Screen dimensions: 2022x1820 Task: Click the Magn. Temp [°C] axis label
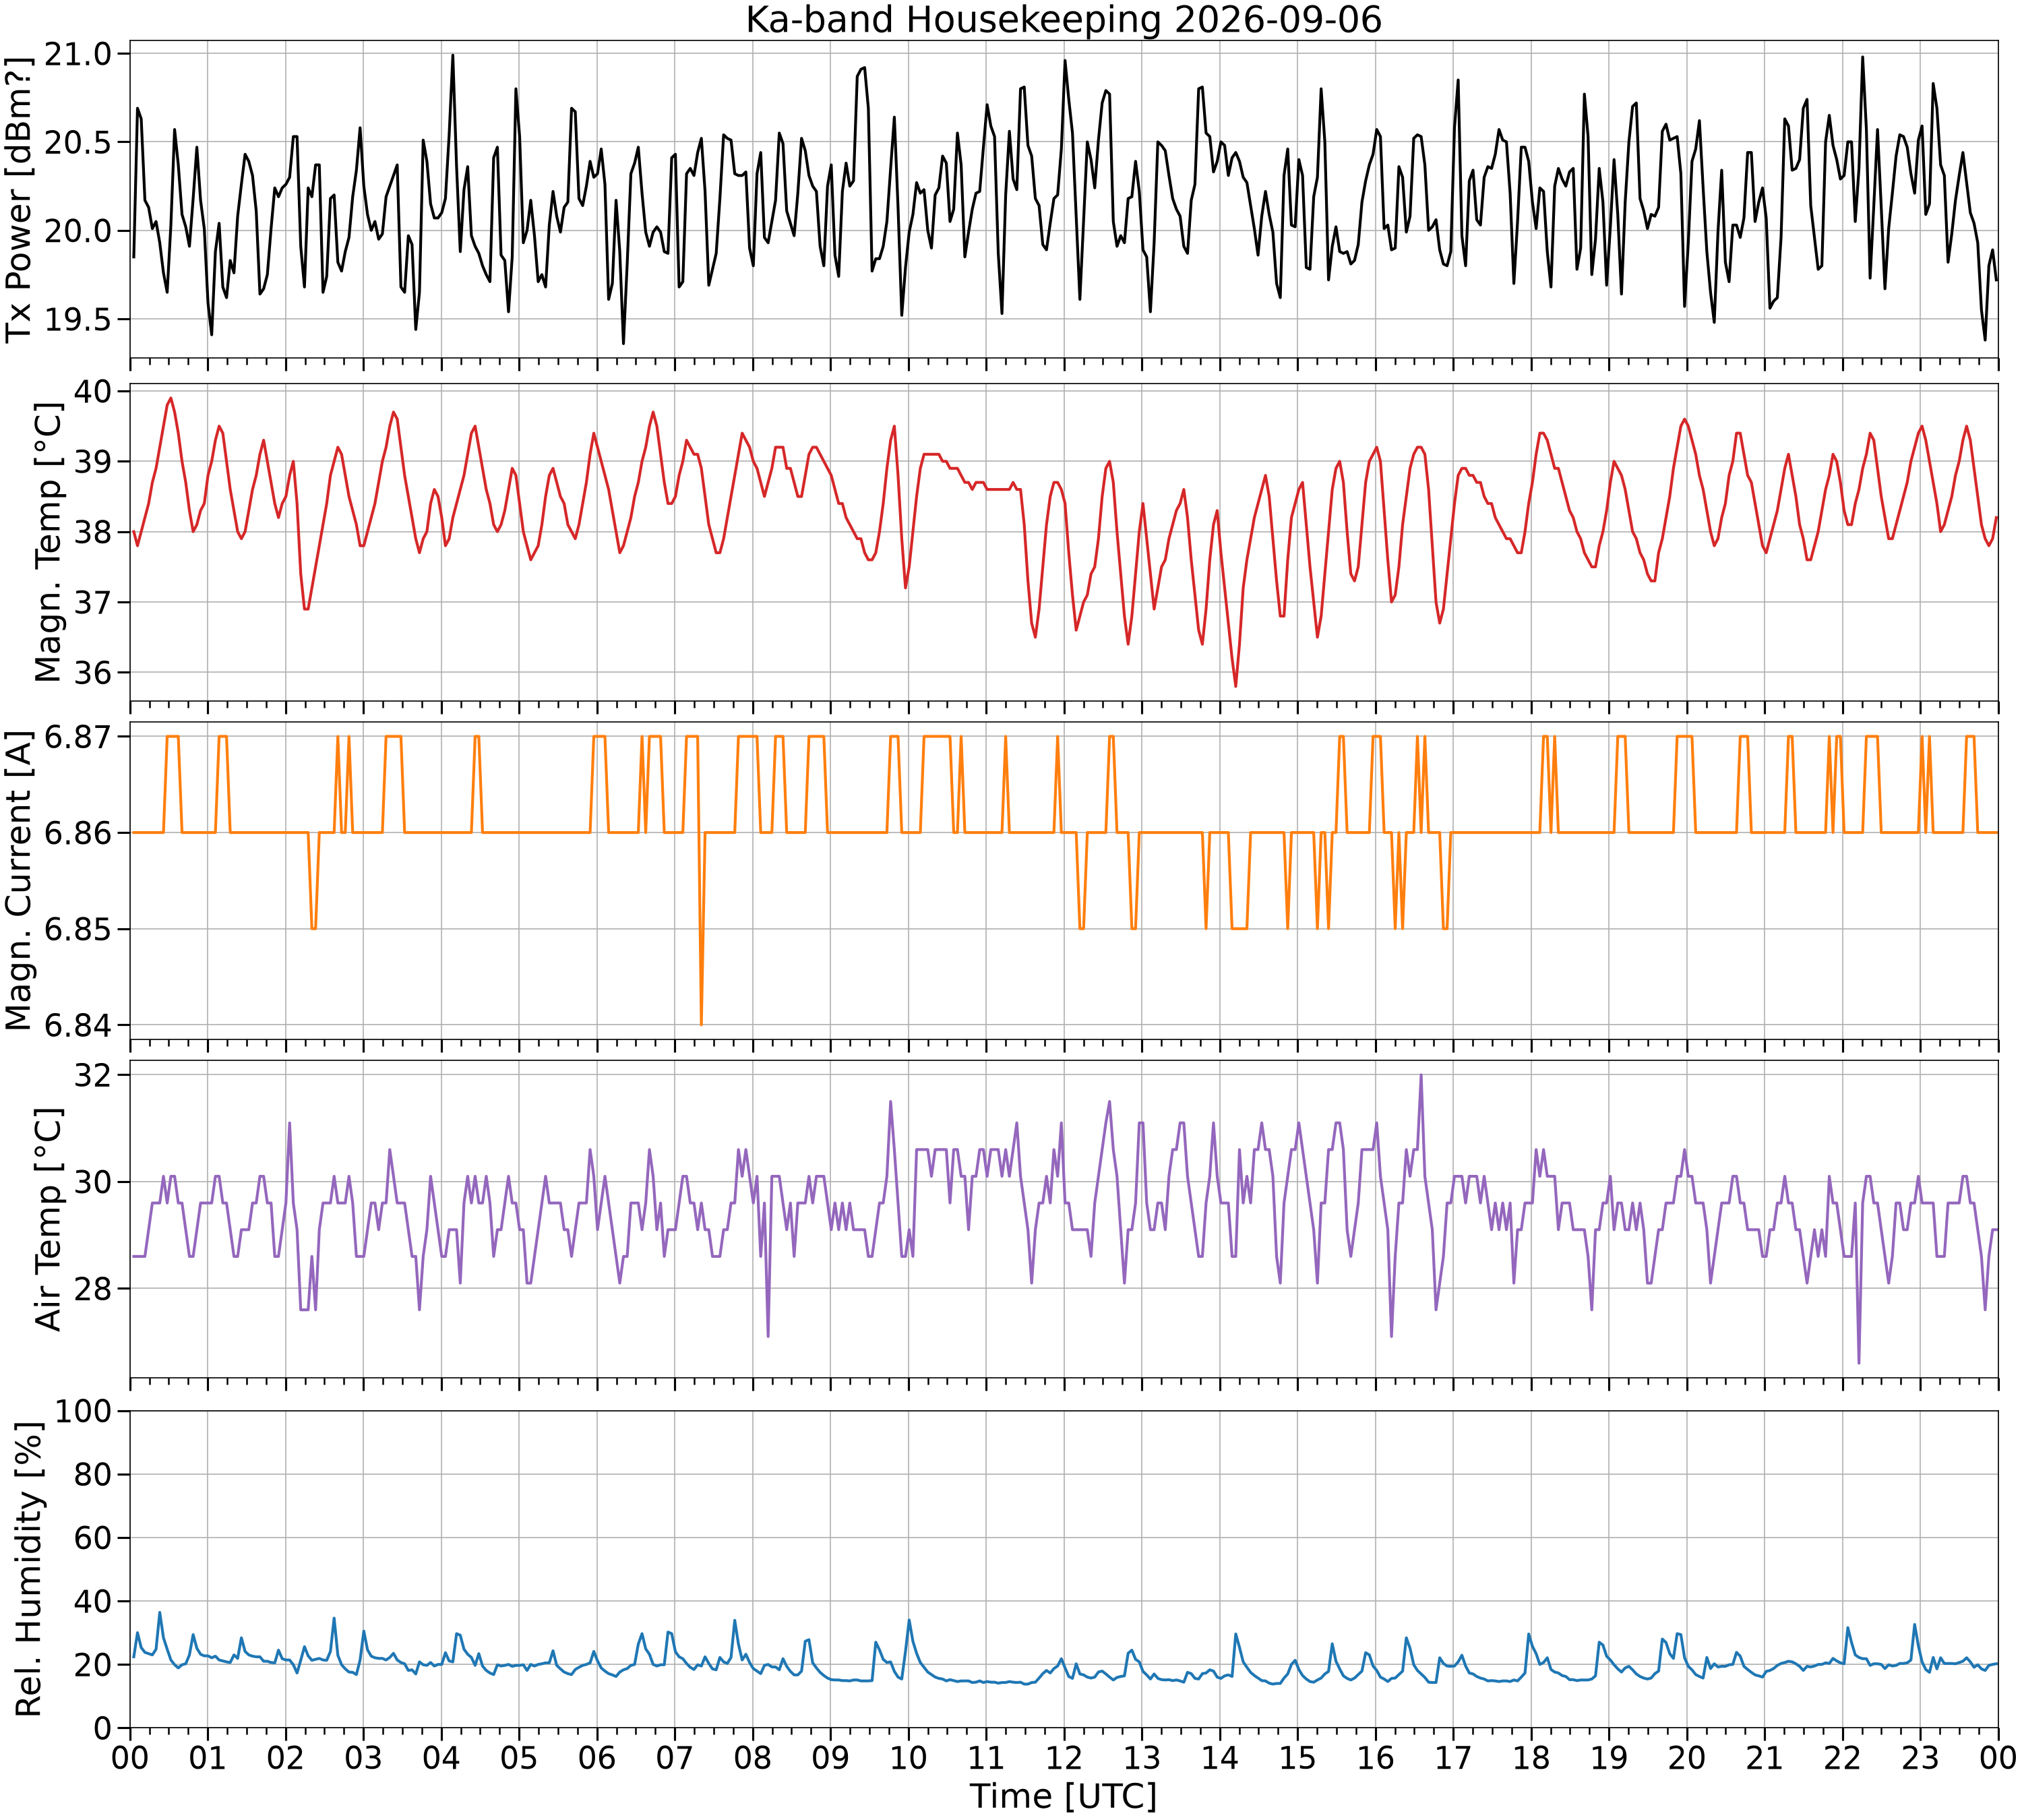click(x=48, y=542)
